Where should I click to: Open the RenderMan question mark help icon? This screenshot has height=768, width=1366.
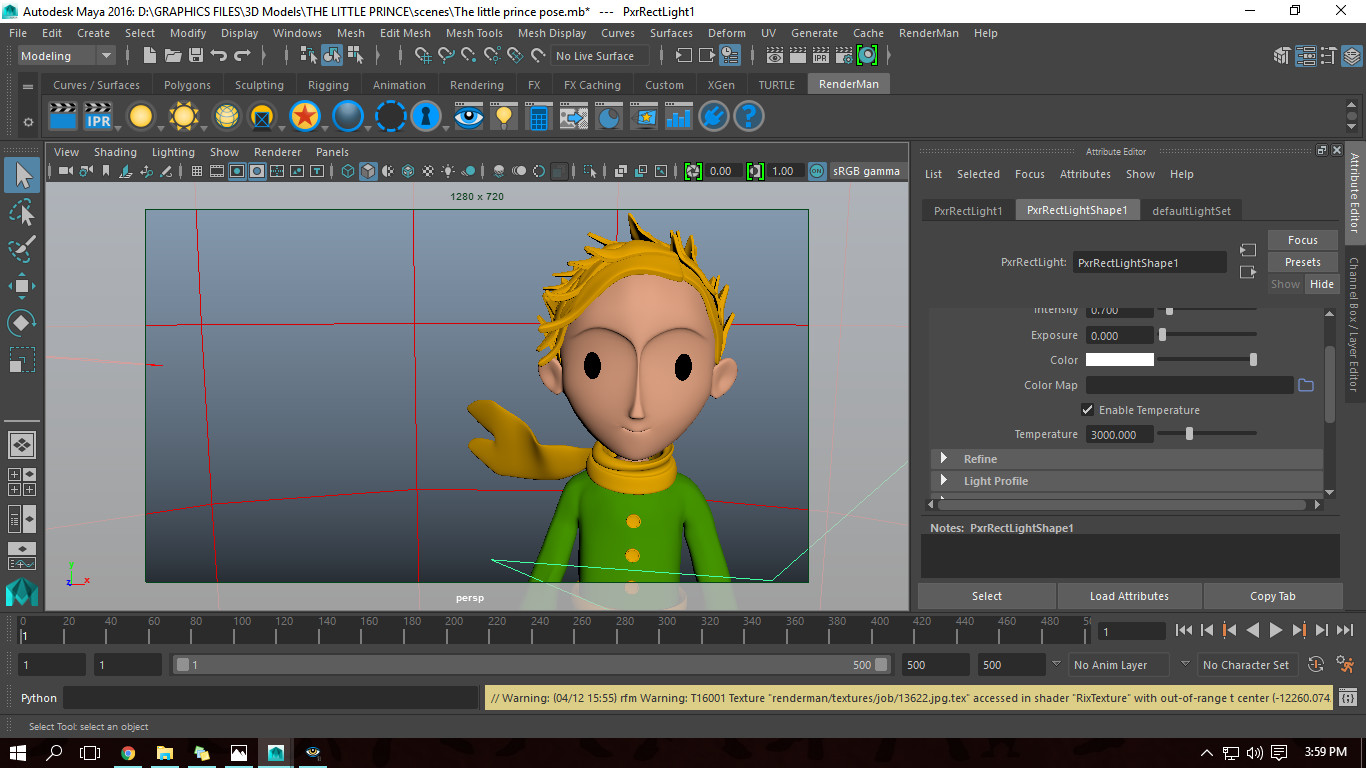pyautogui.click(x=748, y=117)
